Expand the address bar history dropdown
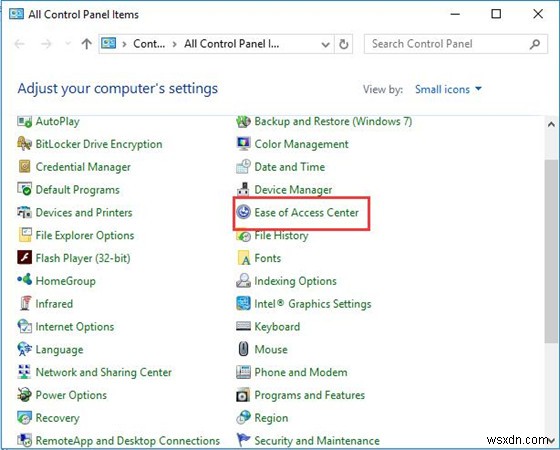 coord(325,44)
